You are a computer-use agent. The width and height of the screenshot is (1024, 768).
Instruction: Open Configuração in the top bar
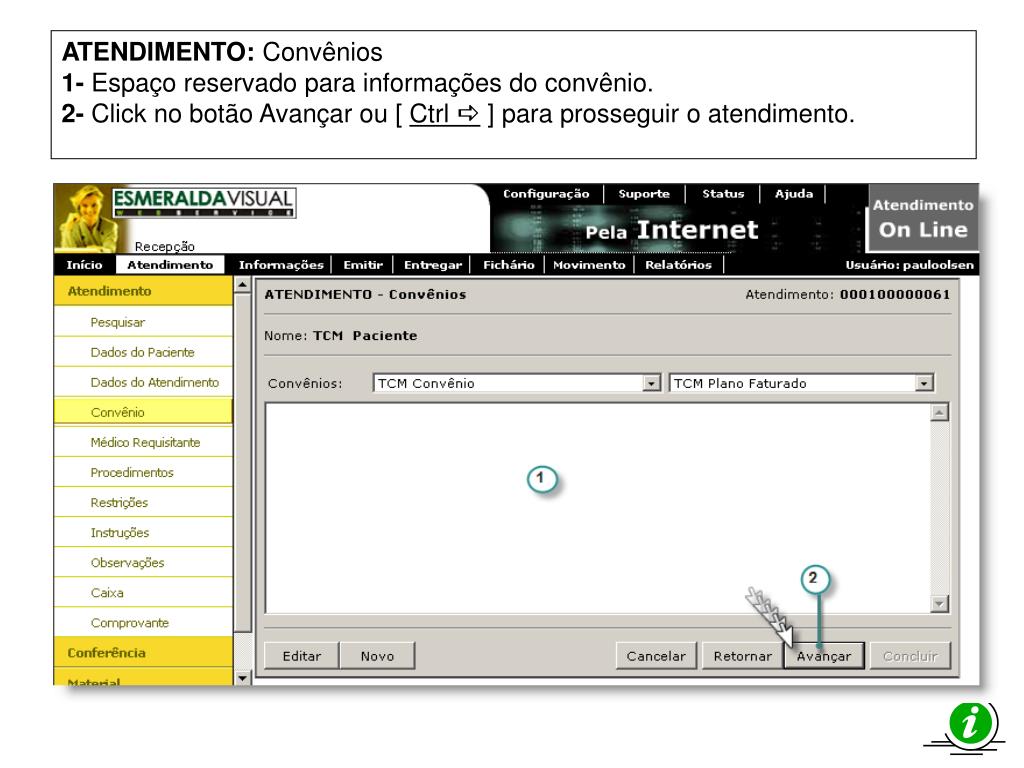click(546, 194)
